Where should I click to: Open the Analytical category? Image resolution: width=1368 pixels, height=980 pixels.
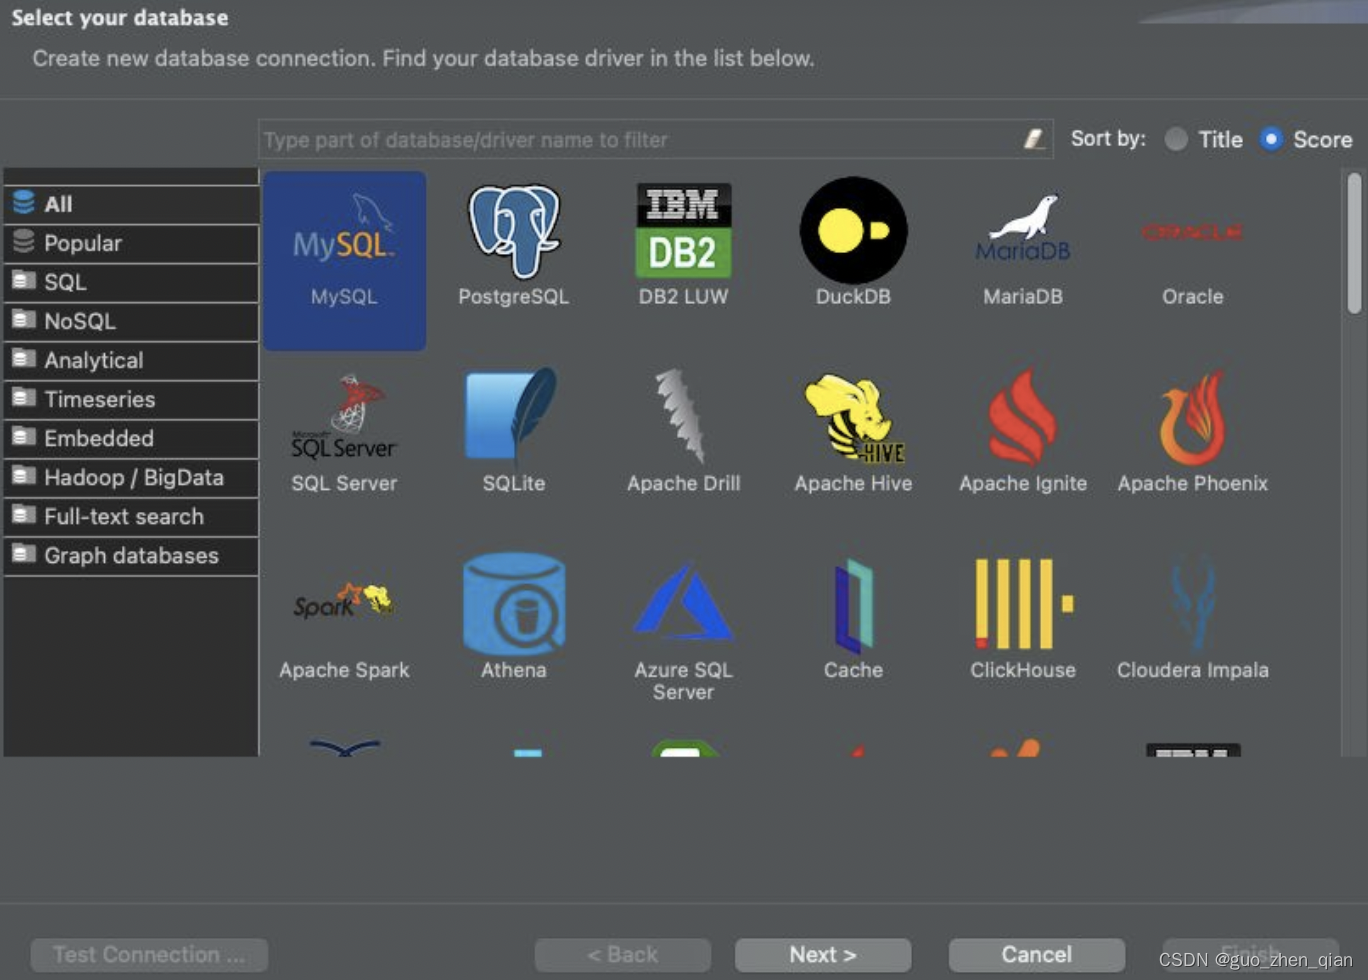pyautogui.click(x=131, y=360)
